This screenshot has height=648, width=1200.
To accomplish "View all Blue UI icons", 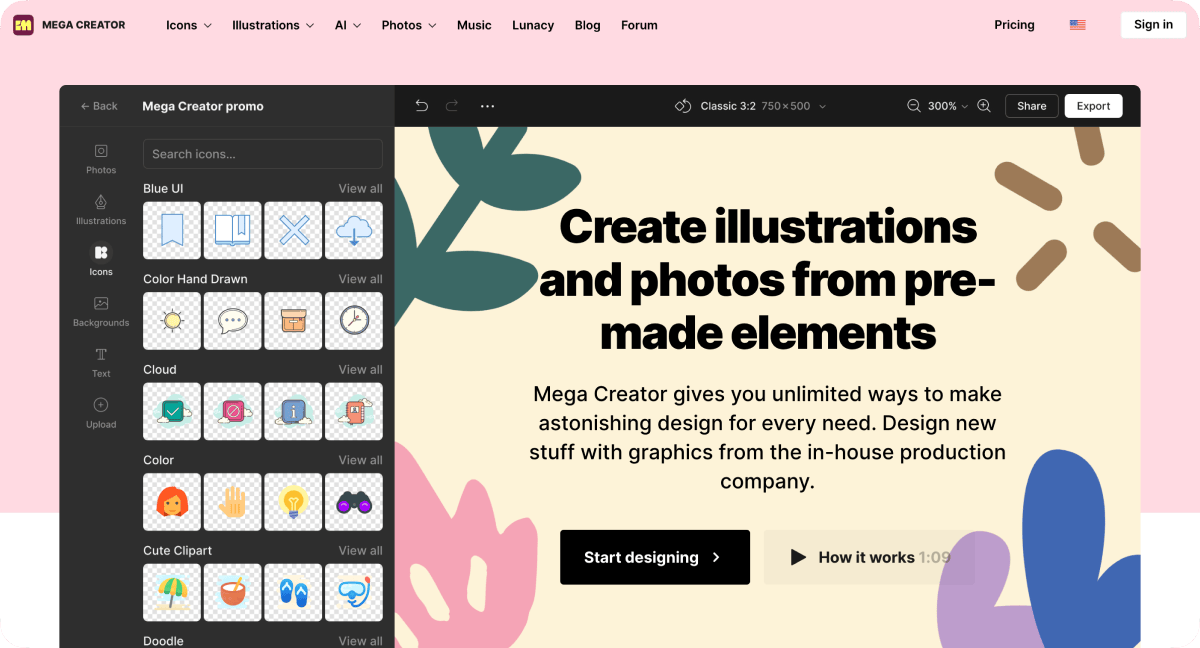I will pos(360,189).
